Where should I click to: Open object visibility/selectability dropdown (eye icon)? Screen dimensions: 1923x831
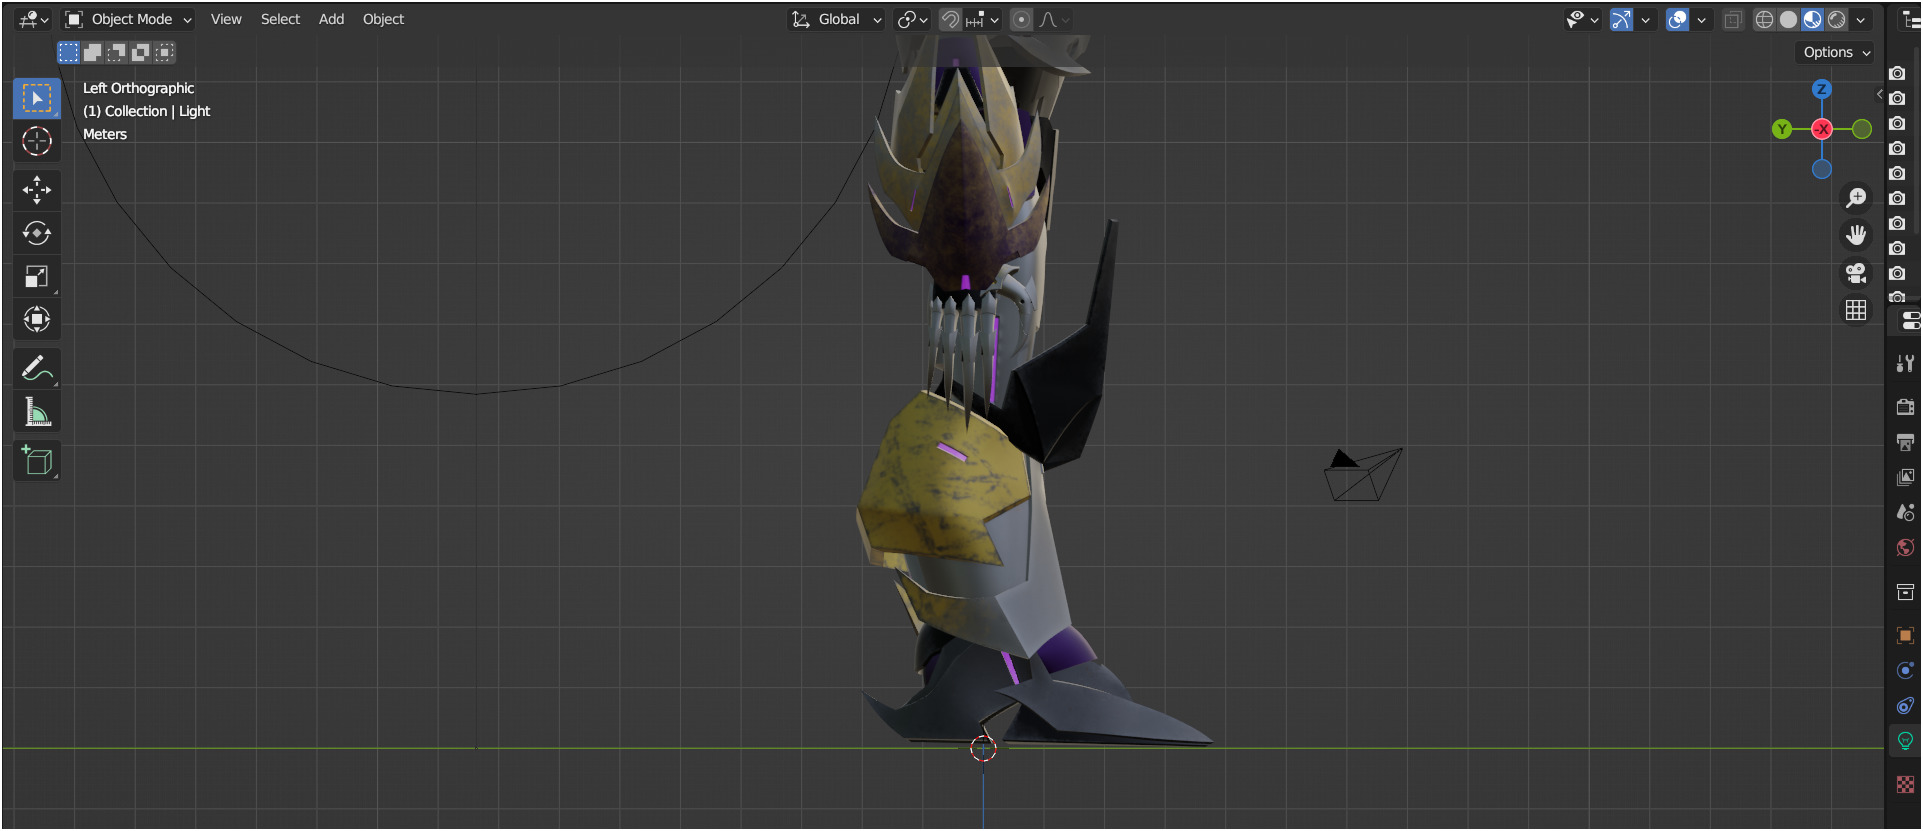point(1583,19)
